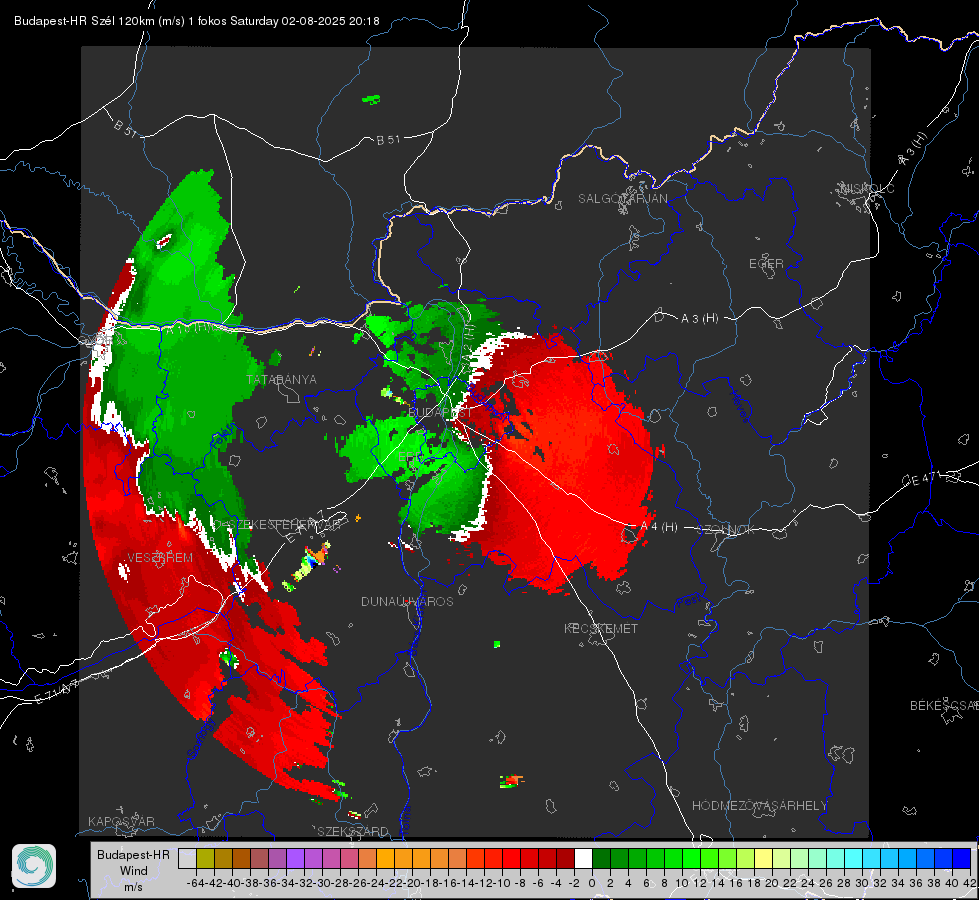Click the Budapest-HR Wind m/s legend label

coord(133,871)
